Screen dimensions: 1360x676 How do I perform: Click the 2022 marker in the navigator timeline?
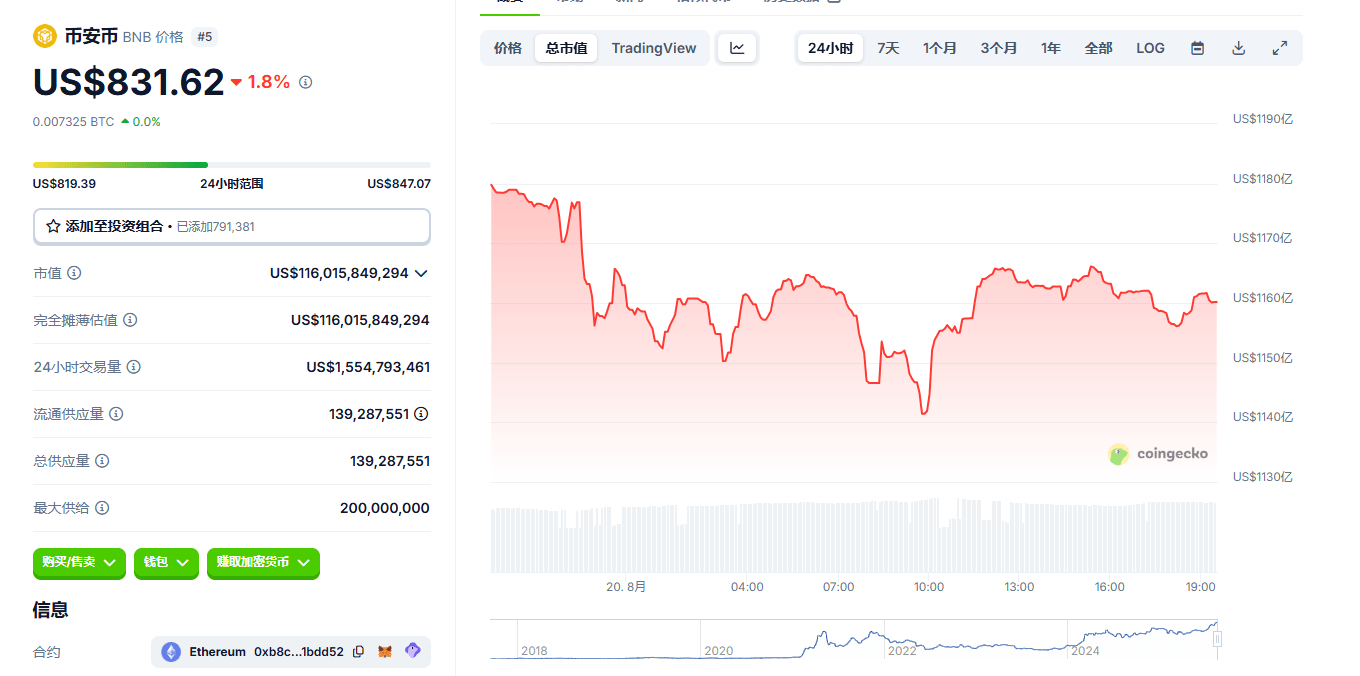click(x=902, y=651)
